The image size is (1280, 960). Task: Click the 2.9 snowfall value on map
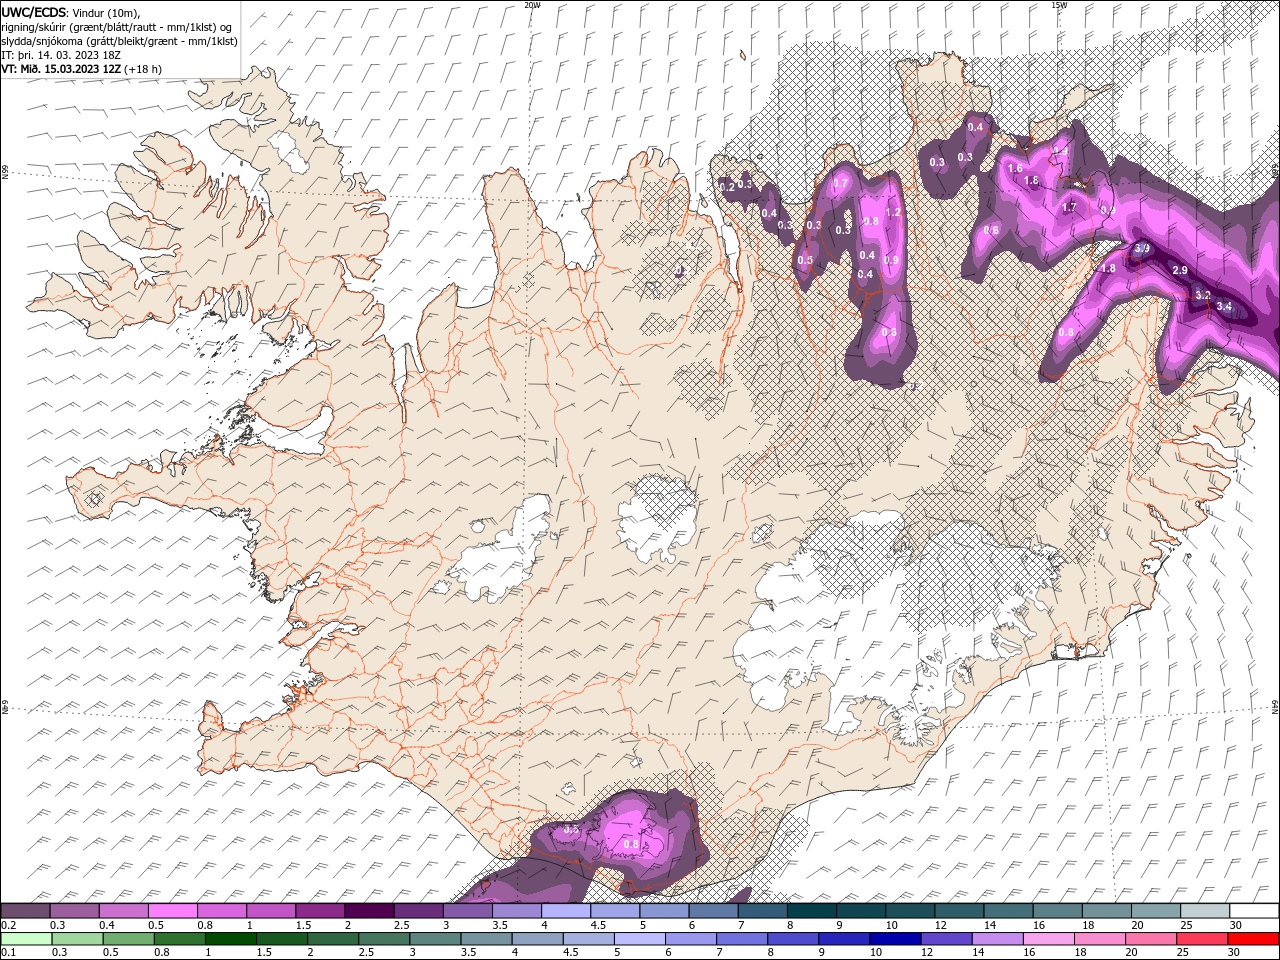click(1179, 271)
